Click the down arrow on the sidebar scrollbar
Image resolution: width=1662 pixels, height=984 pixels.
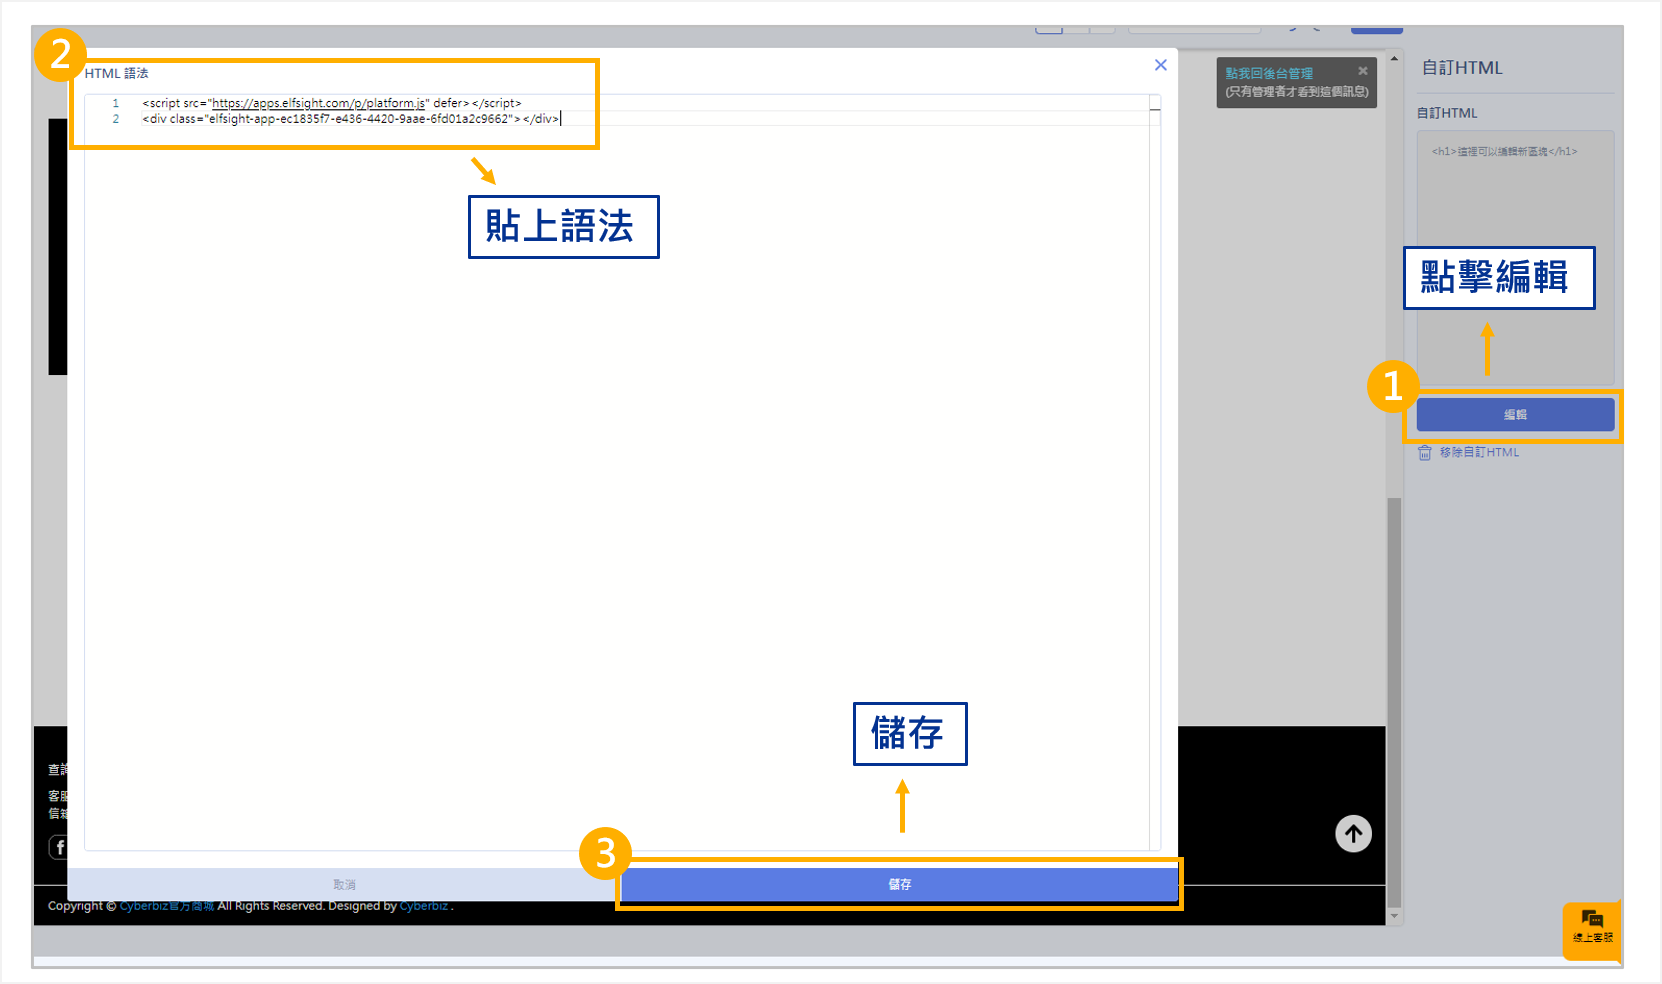(1394, 915)
